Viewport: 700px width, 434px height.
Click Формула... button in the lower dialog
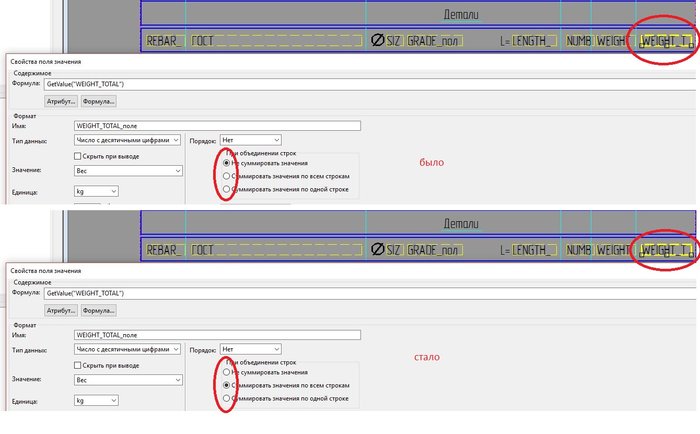click(x=99, y=310)
